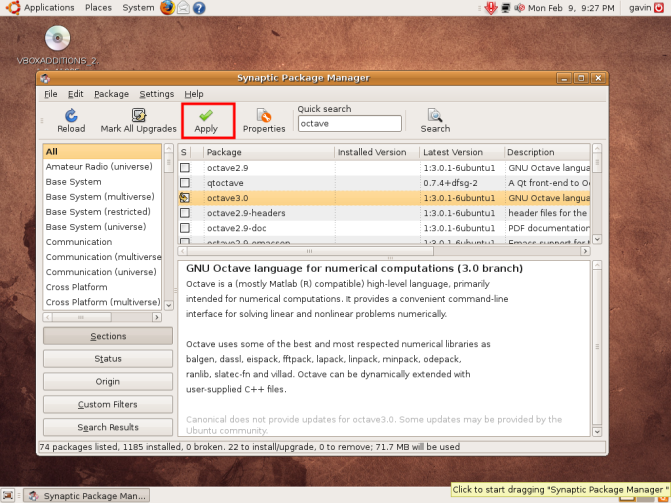Click the Origin filter button
Viewport: 671px width, 503px height.
pos(108,381)
